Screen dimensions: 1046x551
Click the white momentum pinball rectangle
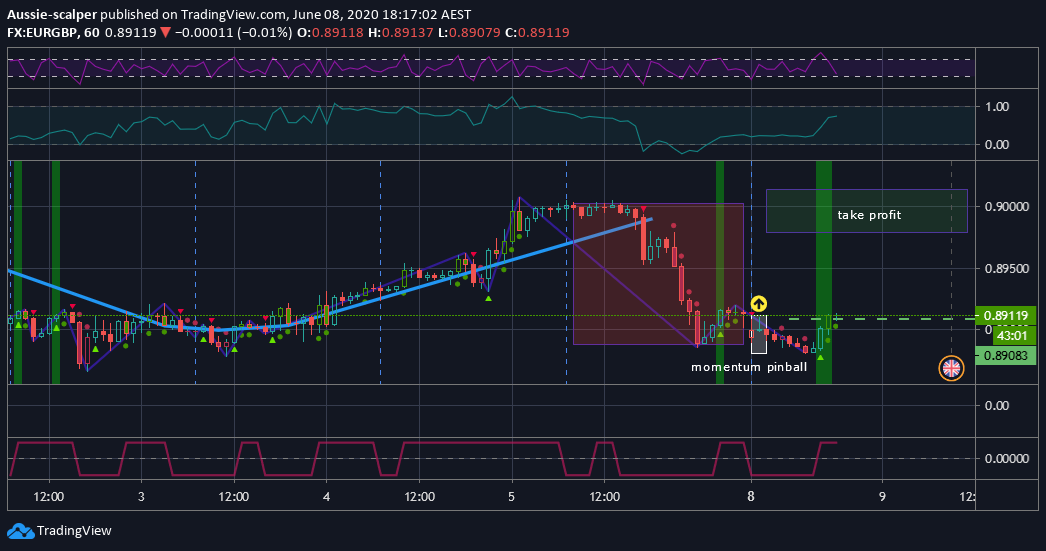point(758,334)
